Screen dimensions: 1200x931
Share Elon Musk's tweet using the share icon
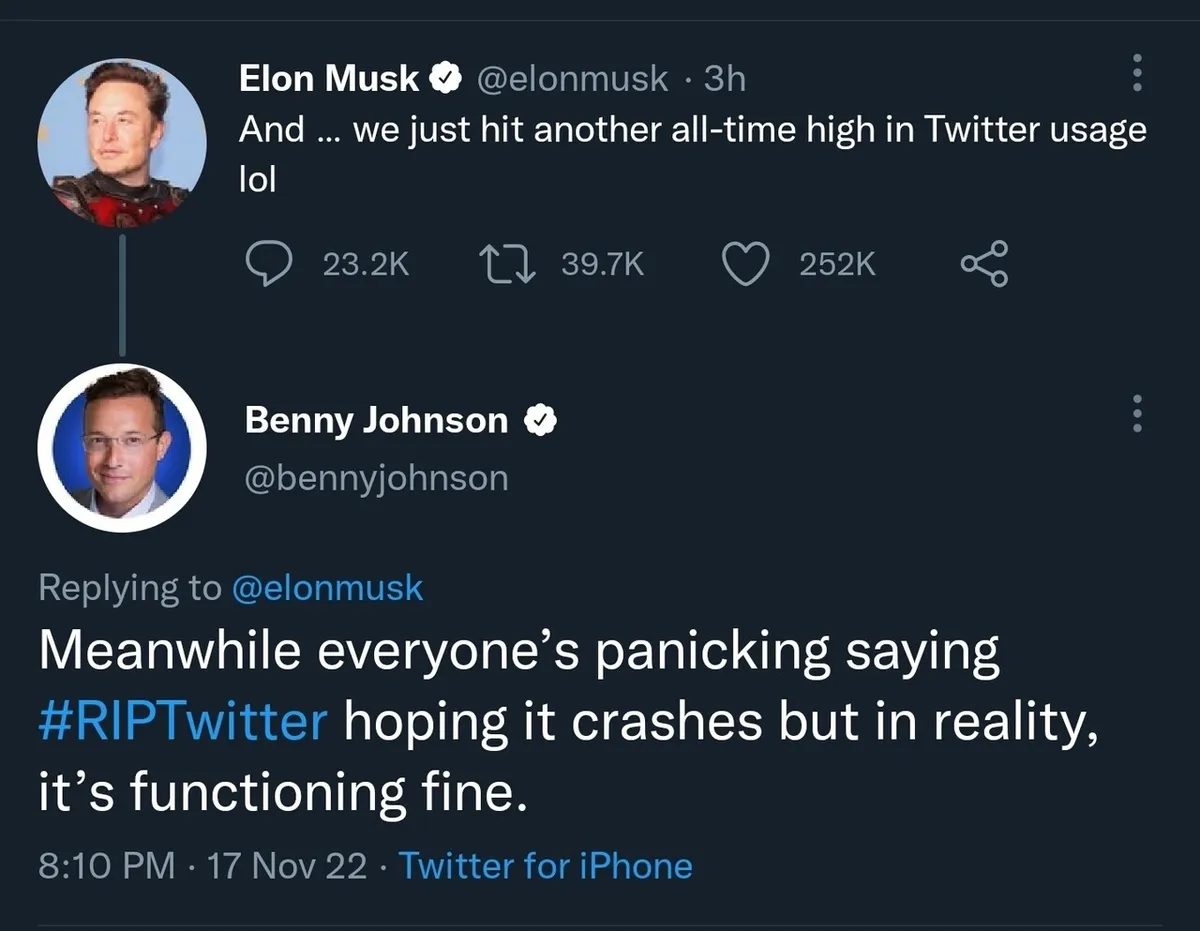[x=984, y=263]
